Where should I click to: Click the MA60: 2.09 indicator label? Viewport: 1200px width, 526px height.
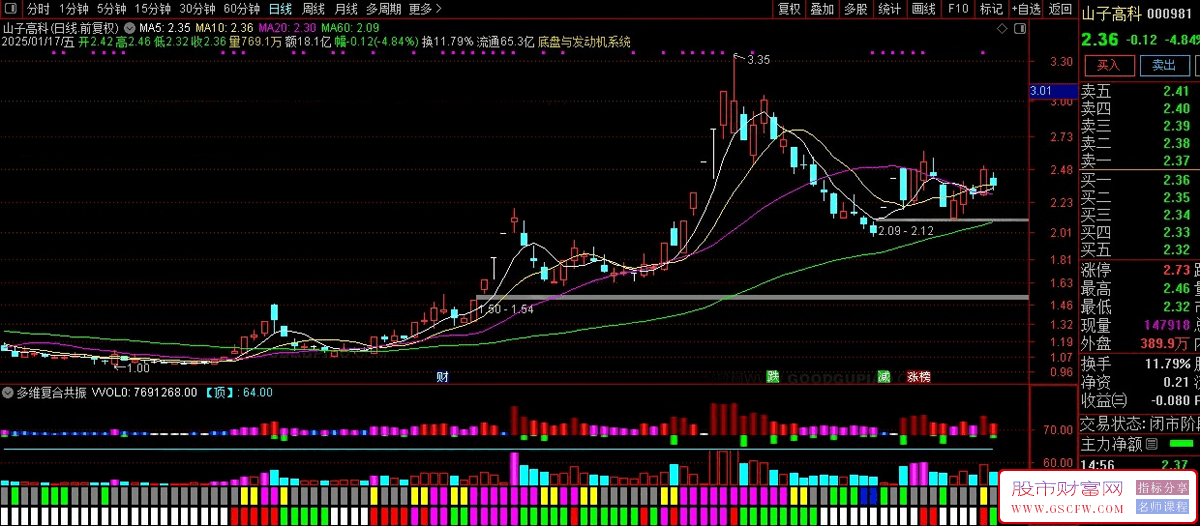point(350,26)
